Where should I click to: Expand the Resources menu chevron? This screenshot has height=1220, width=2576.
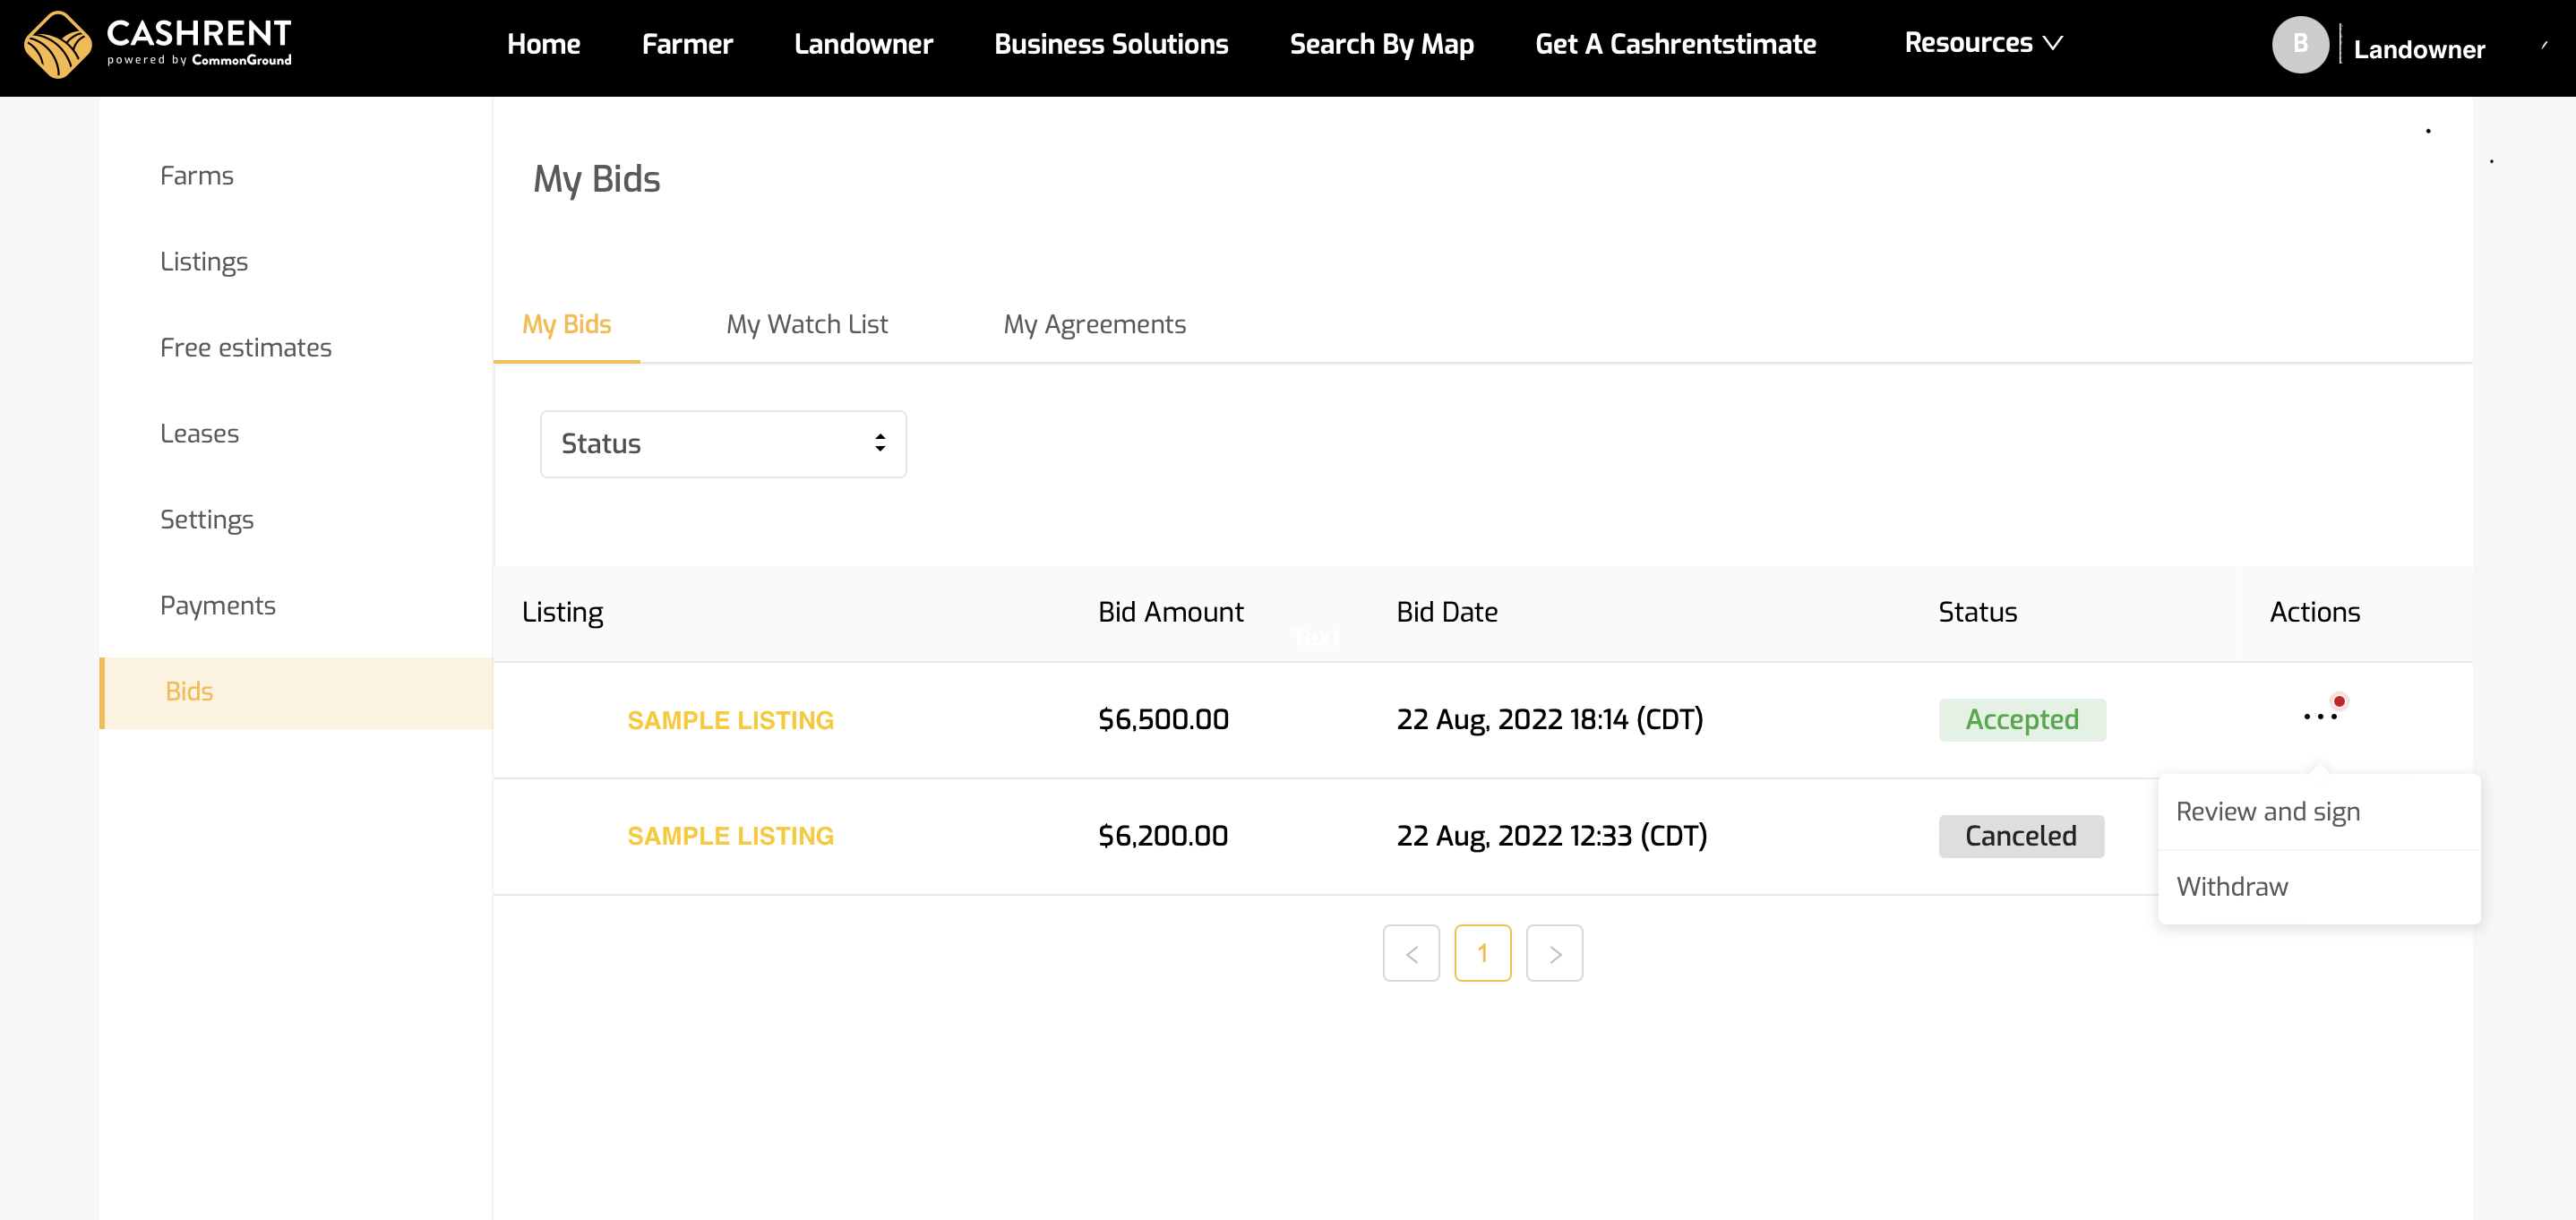tap(2053, 43)
